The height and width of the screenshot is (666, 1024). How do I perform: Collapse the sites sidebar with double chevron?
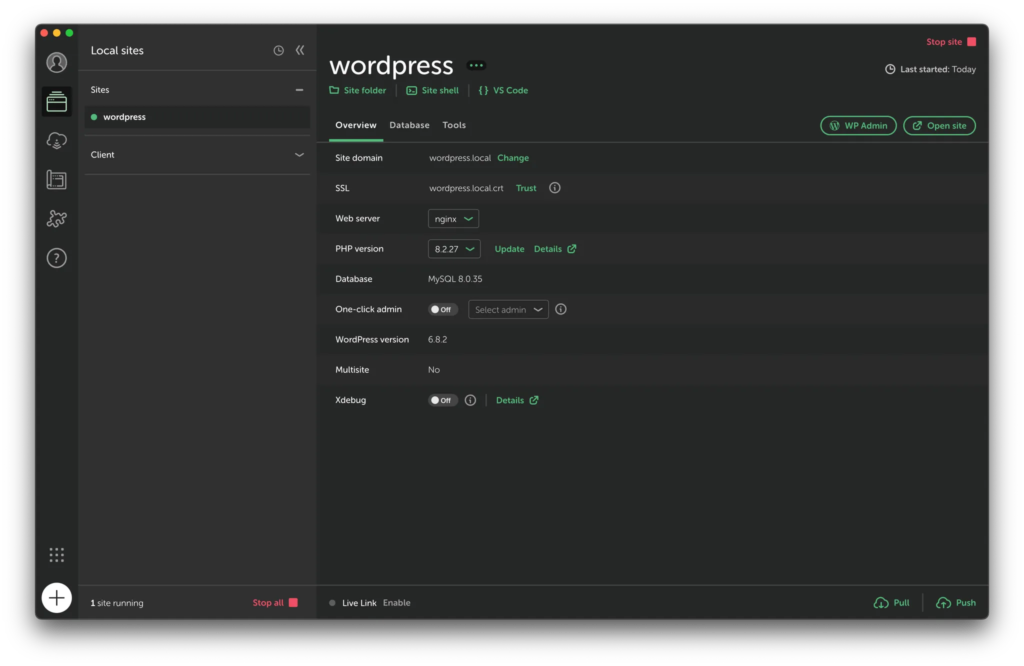[300, 50]
